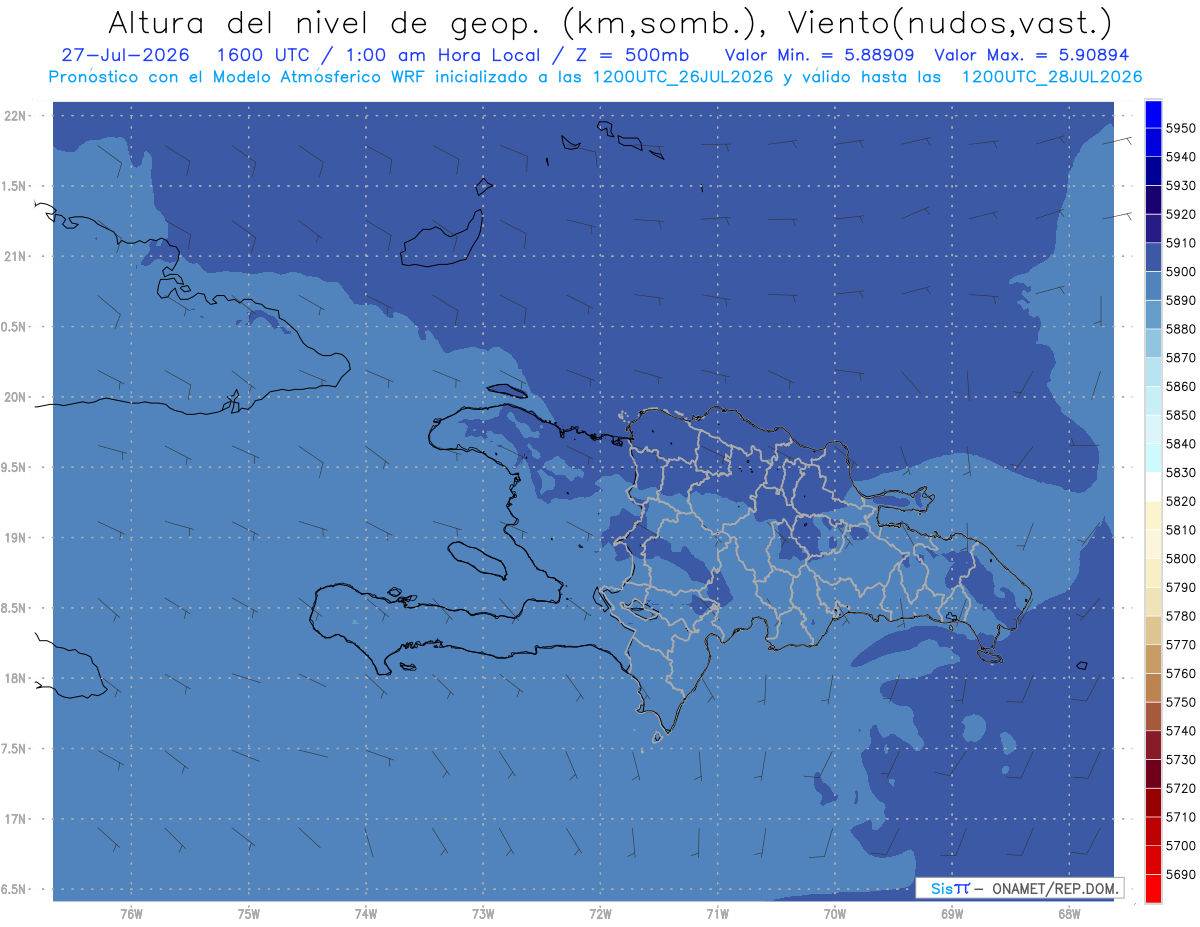The height and width of the screenshot is (927, 1200).
Task: Click the 76W longitude axis label
Action: point(131,913)
